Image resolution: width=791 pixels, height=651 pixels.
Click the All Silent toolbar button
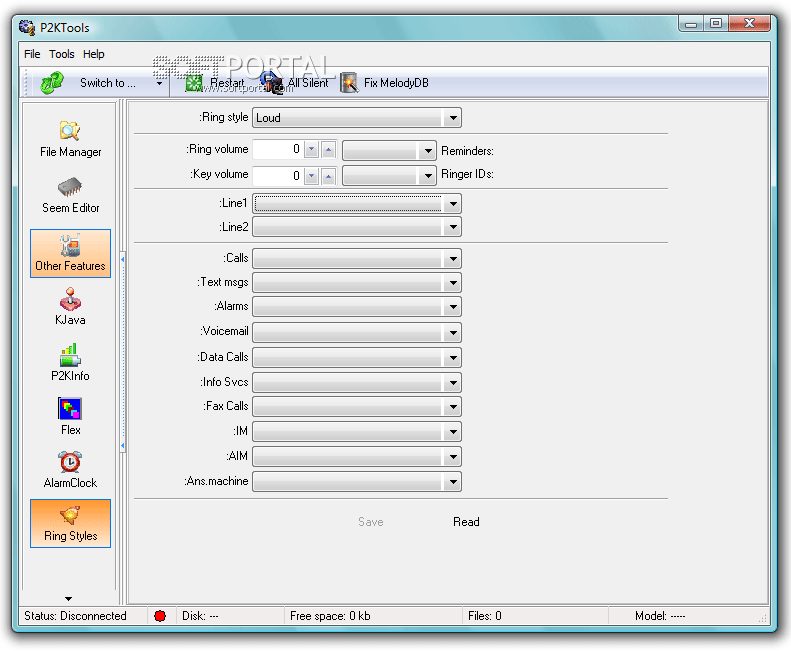click(295, 83)
